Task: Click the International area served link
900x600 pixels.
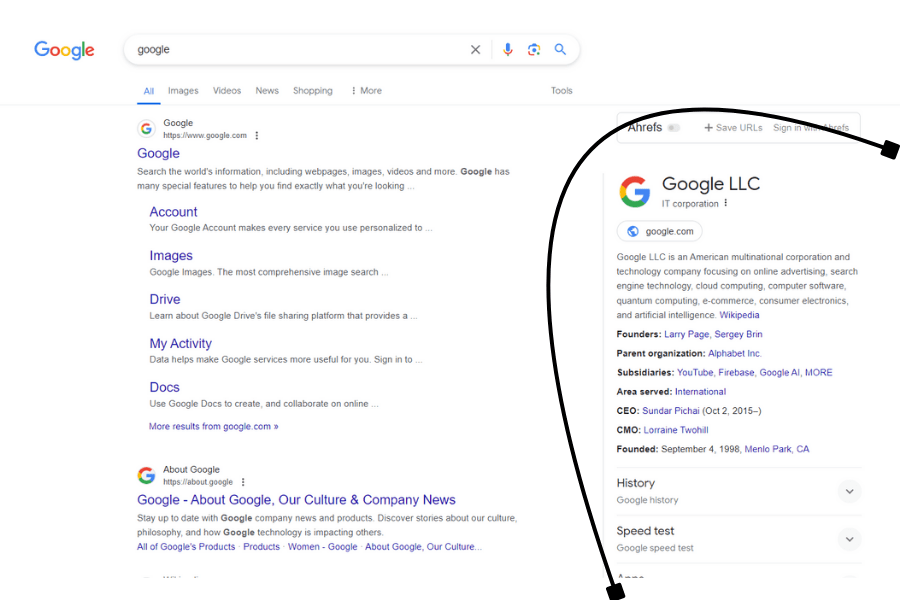Action: [700, 392]
